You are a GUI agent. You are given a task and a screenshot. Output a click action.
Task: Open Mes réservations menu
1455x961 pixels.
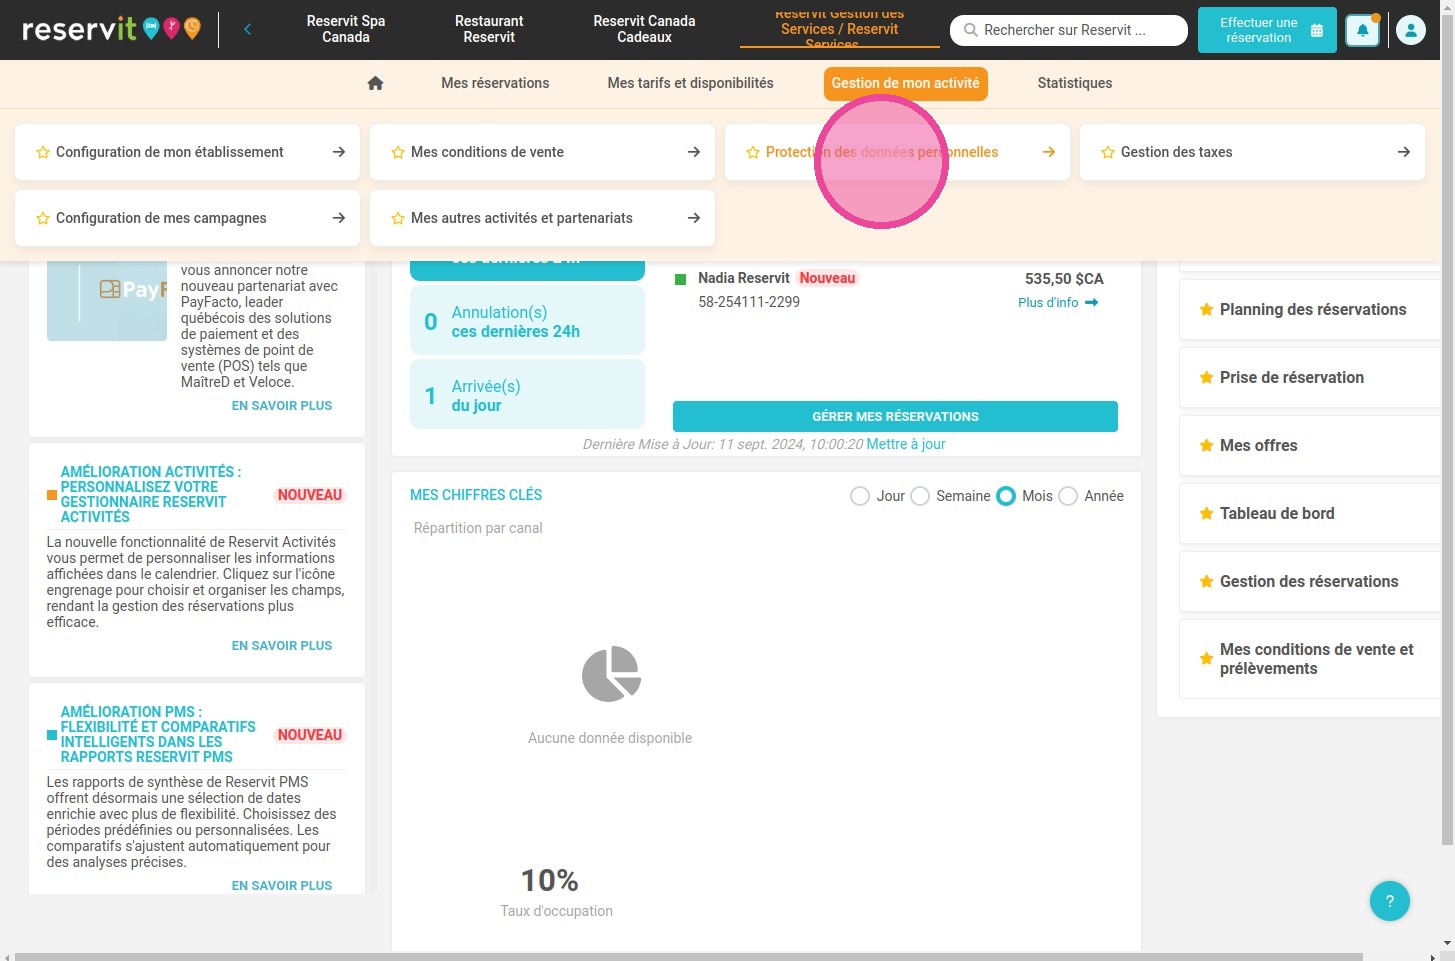tap(495, 83)
